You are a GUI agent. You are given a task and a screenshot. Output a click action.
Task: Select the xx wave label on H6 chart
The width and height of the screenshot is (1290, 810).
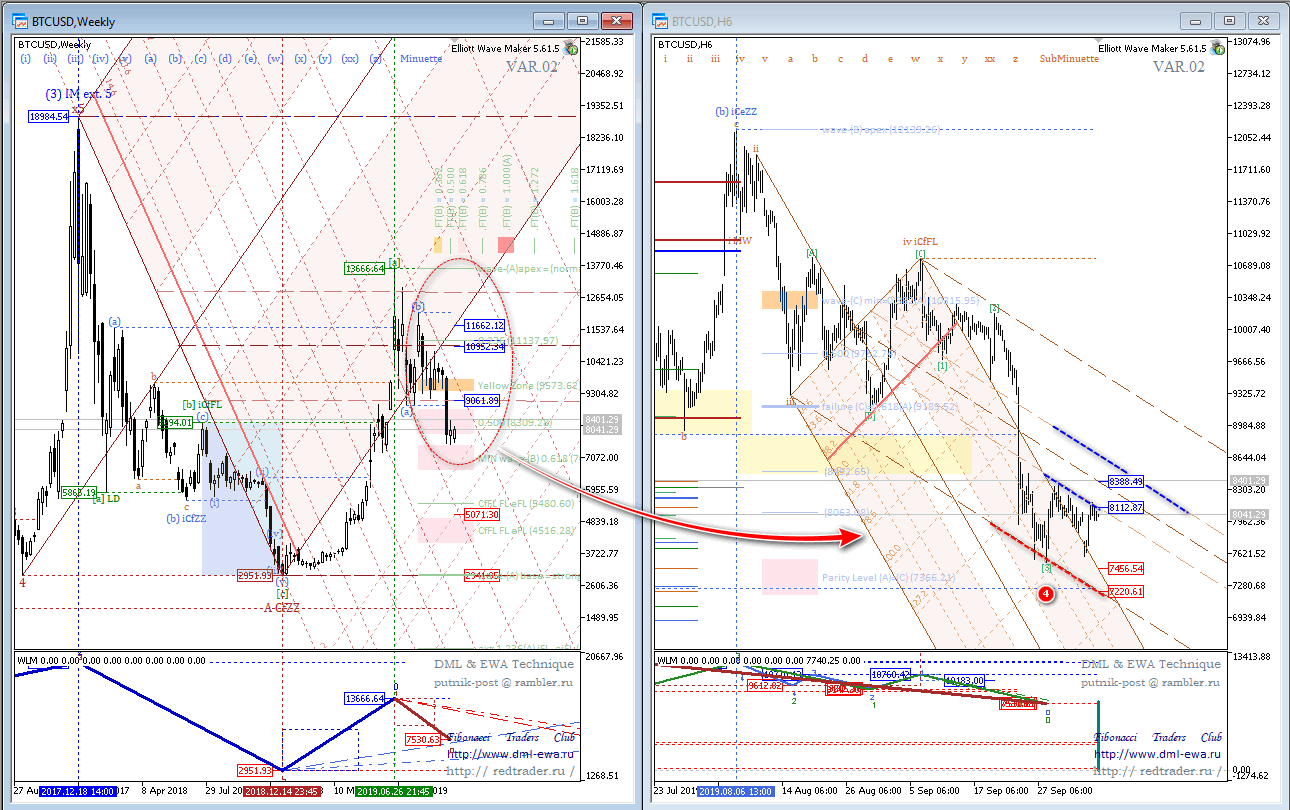click(989, 59)
